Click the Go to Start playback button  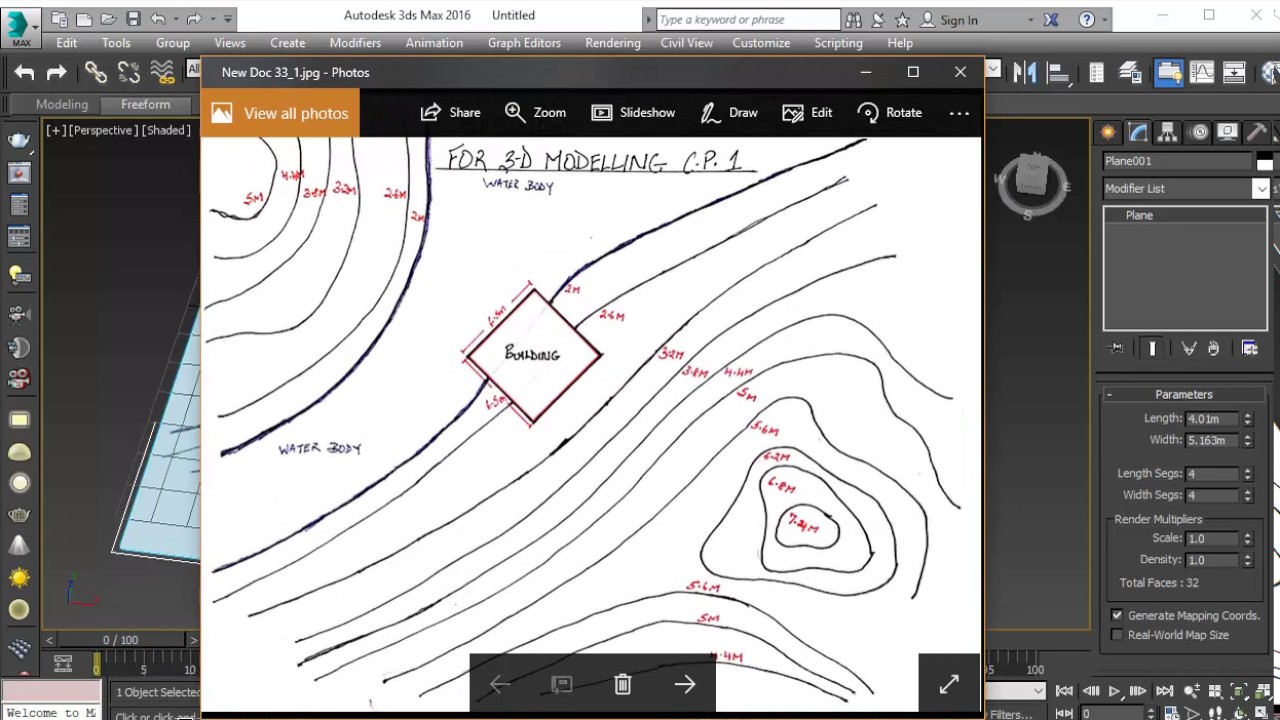pos(1064,691)
